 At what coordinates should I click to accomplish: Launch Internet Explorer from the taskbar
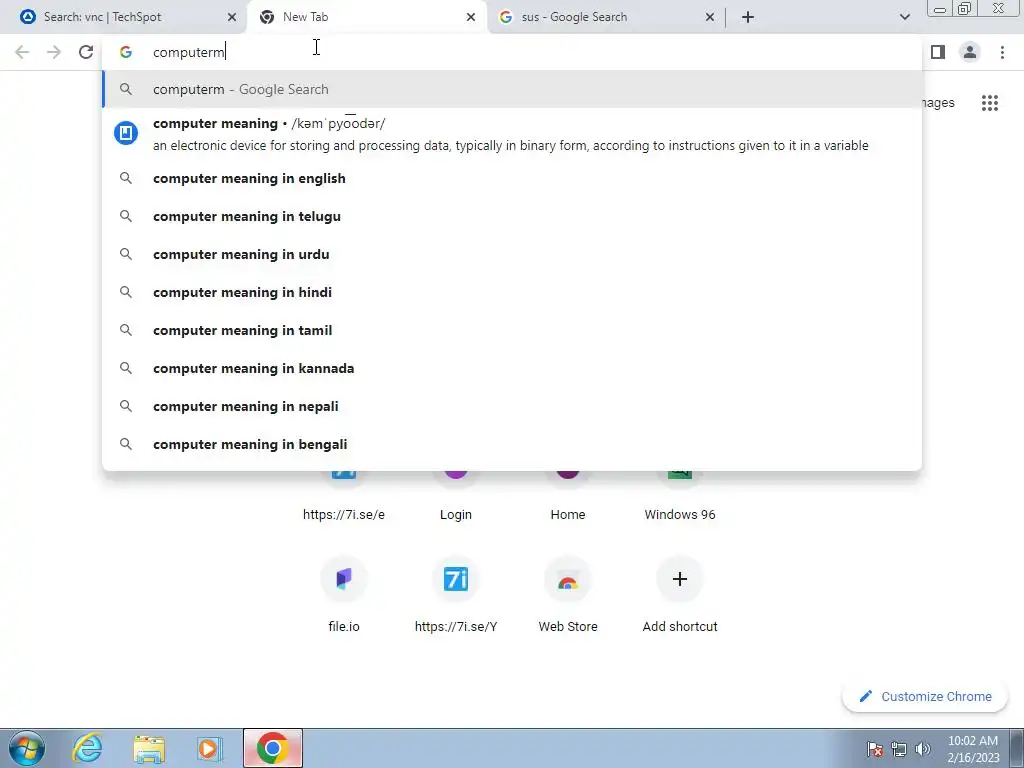(88, 748)
